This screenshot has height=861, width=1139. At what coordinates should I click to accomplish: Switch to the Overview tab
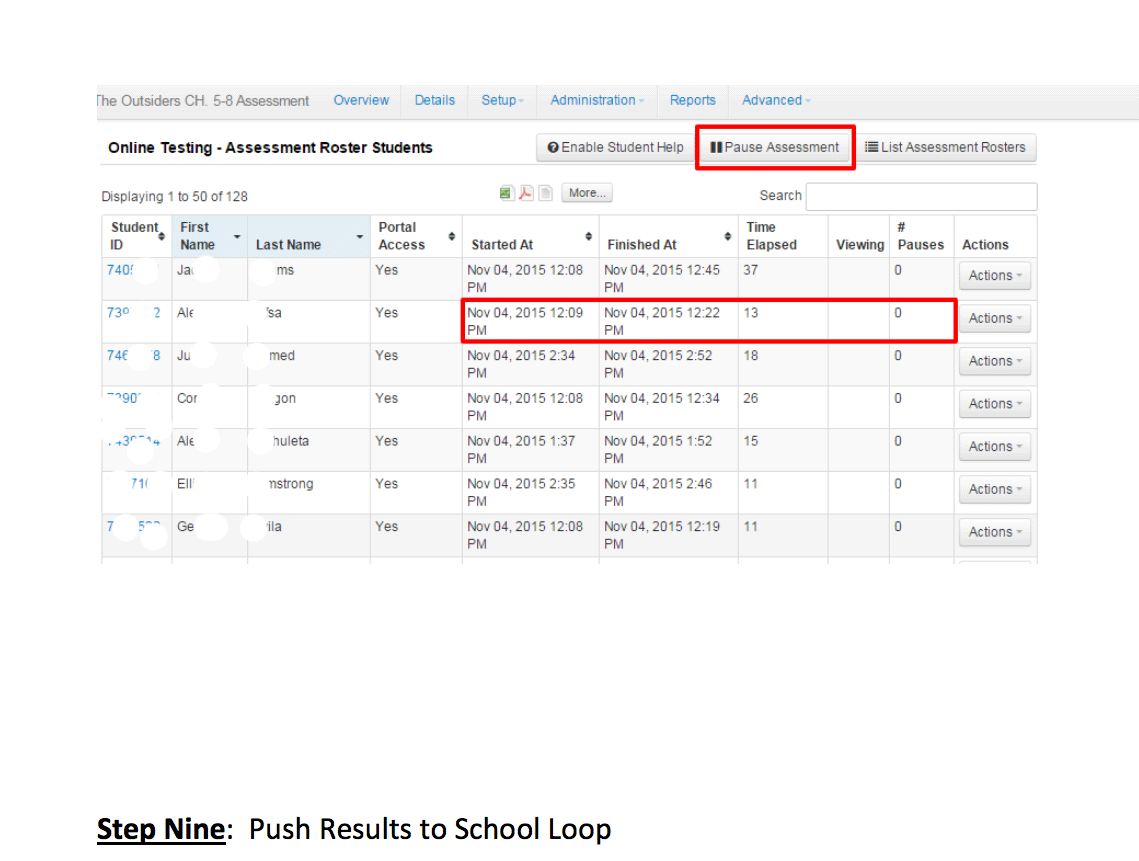(x=361, y=101)
